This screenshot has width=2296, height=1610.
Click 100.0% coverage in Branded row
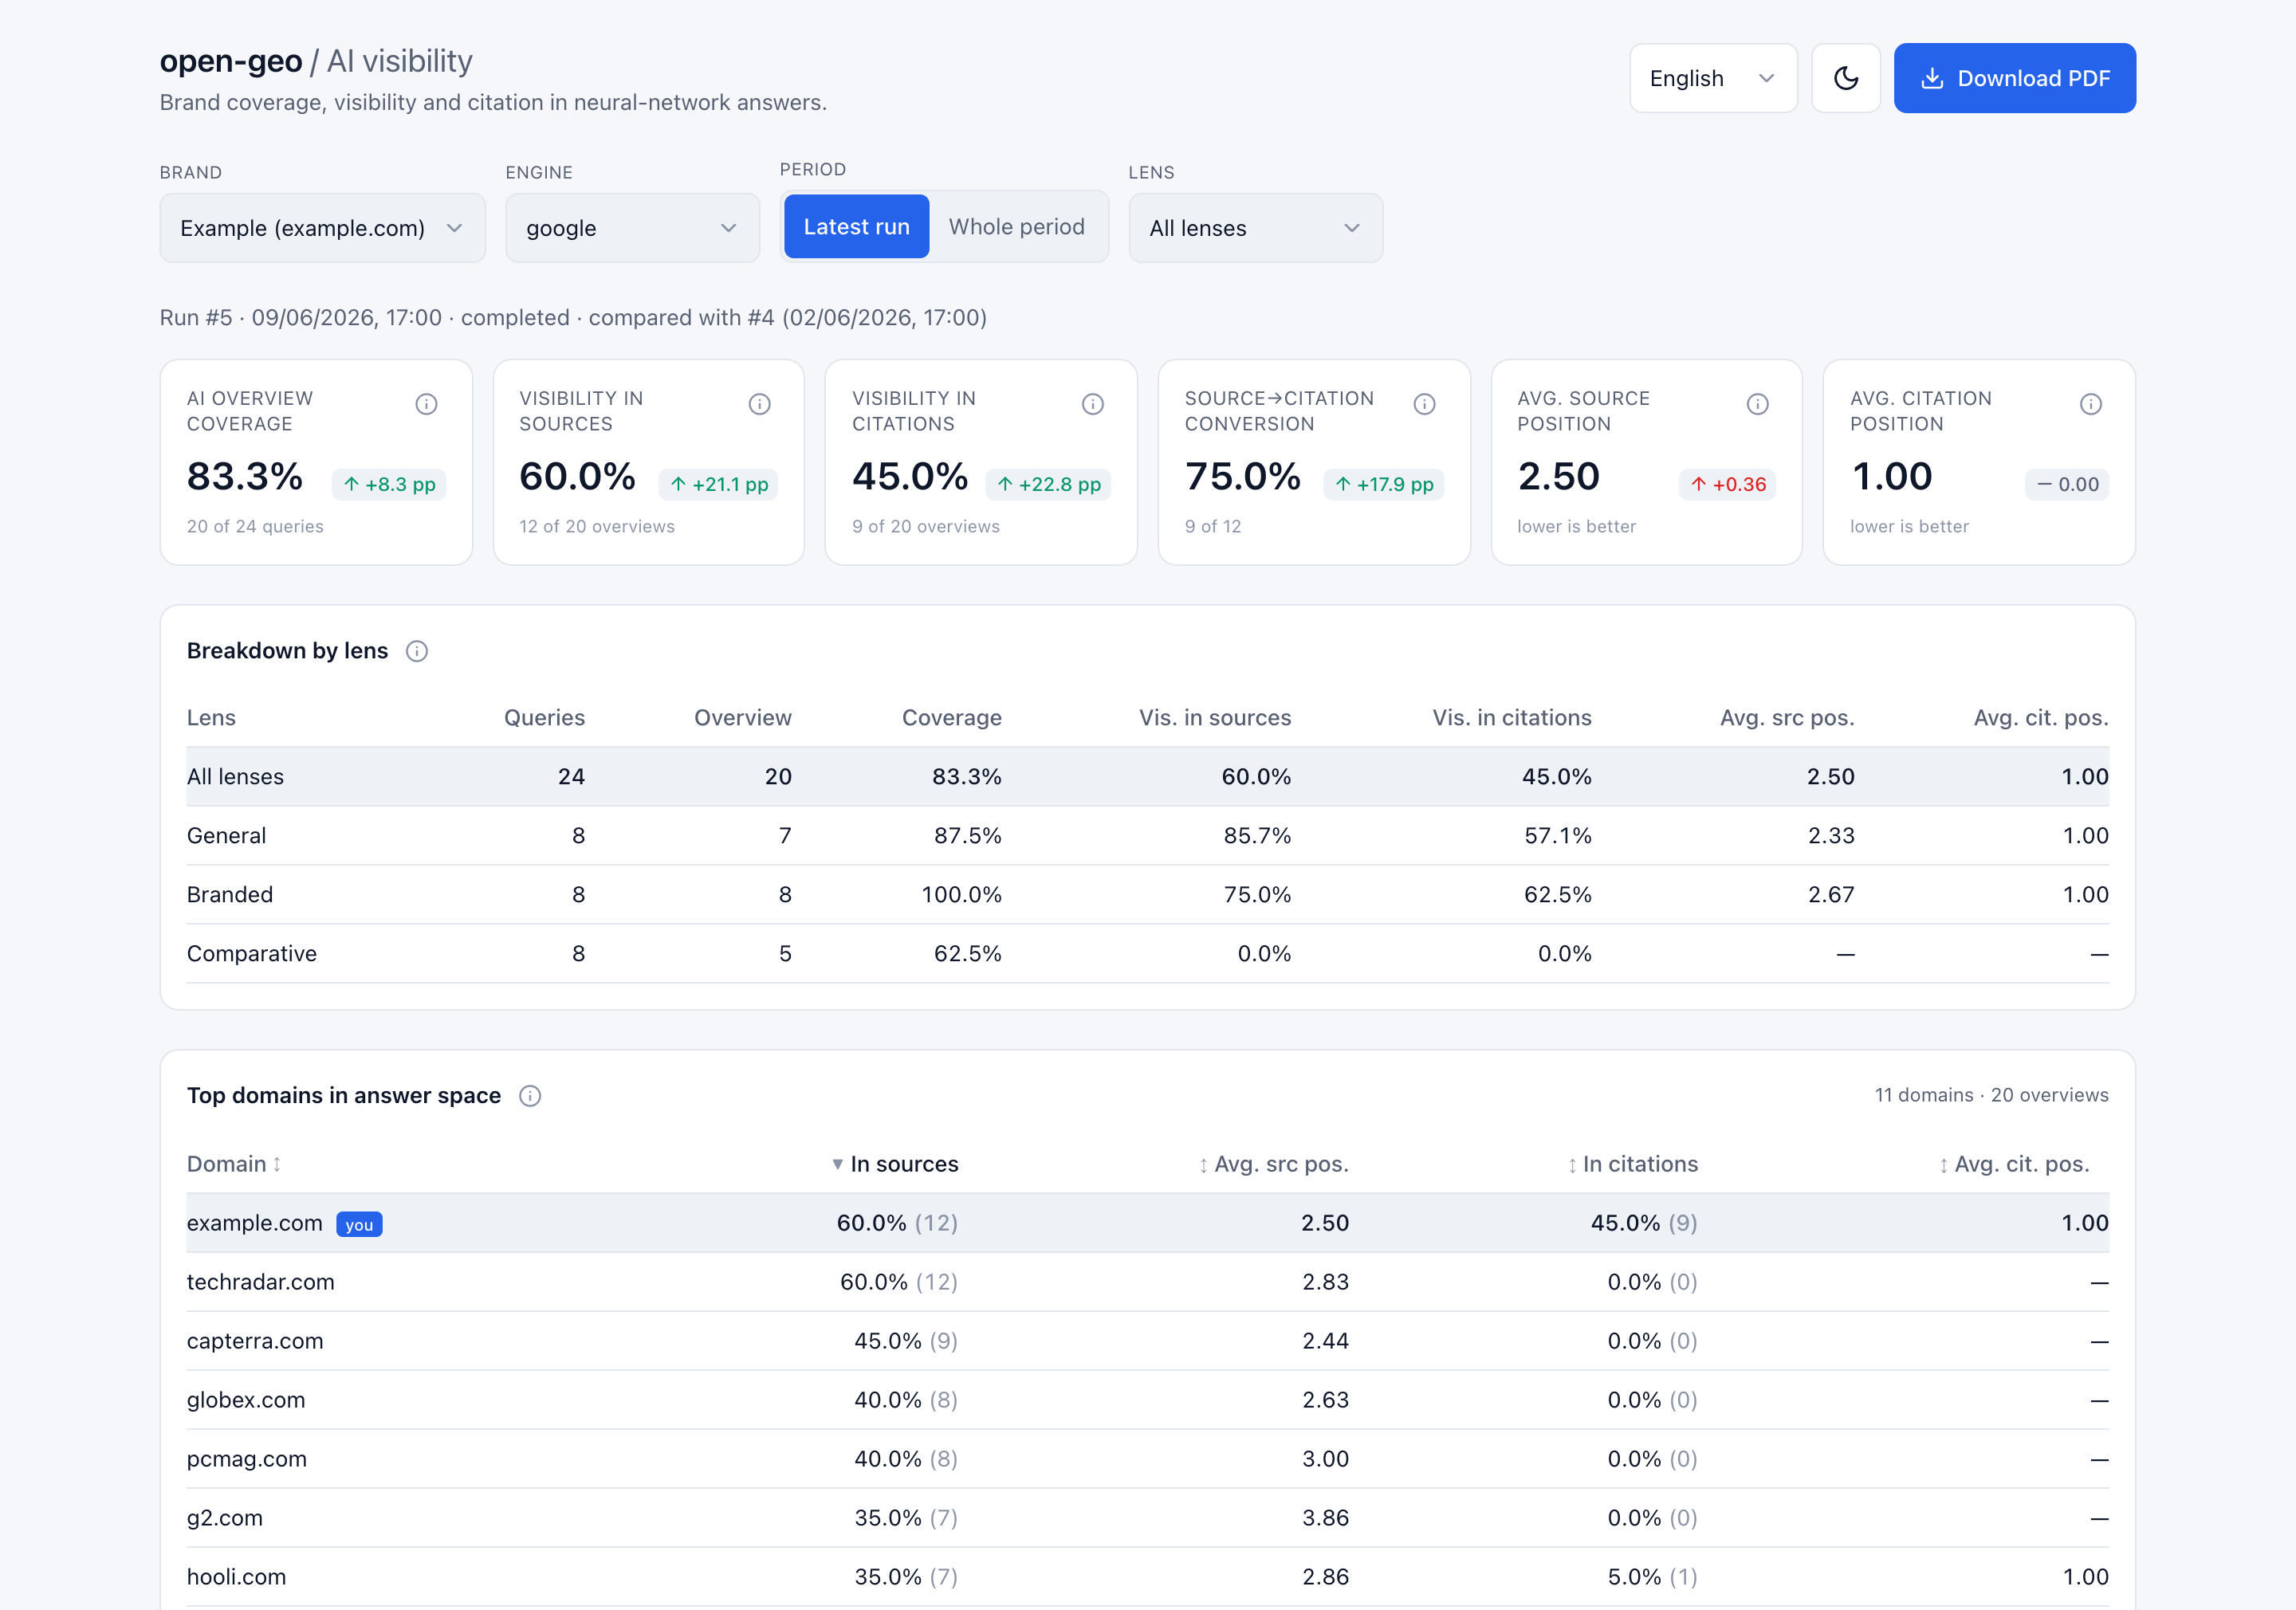pyautogui.click(x=961, y=895)
